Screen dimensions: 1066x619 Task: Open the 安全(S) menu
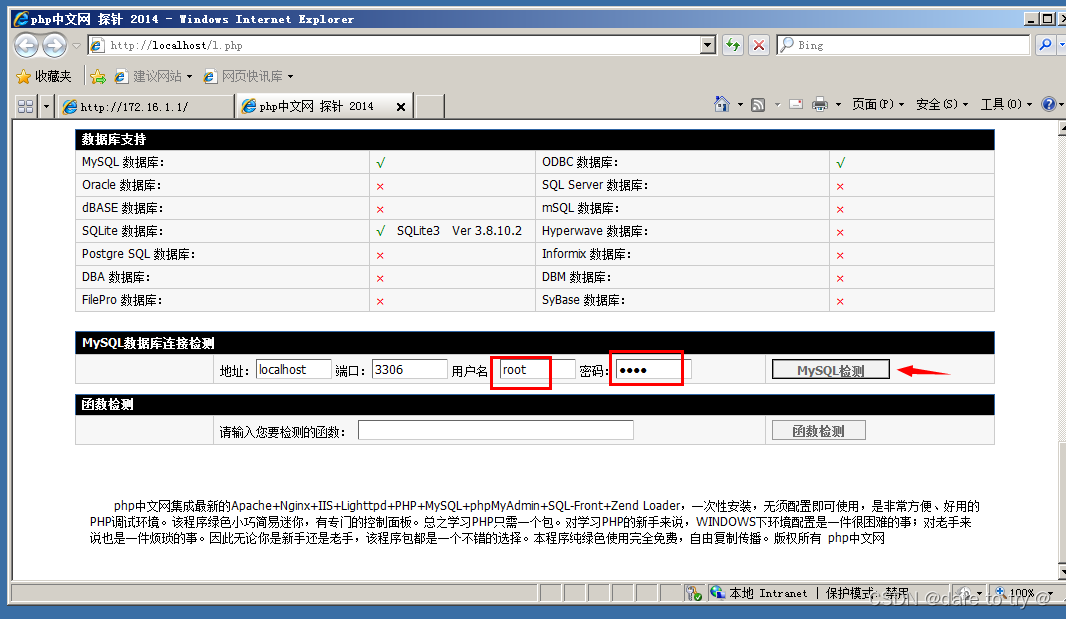click(x=942, y=104)
